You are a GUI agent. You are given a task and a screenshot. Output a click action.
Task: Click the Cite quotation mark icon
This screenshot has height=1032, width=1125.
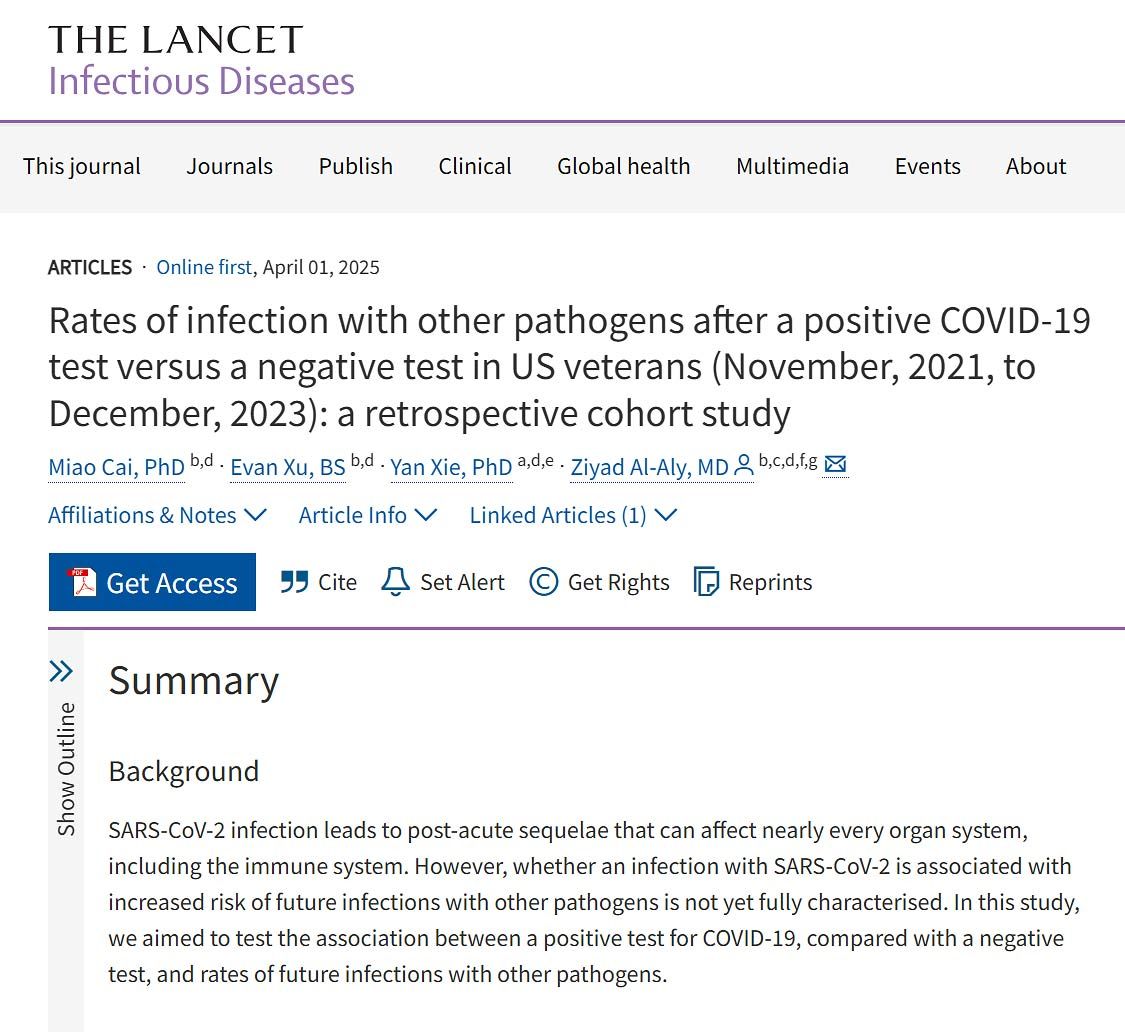coord(294,581)
